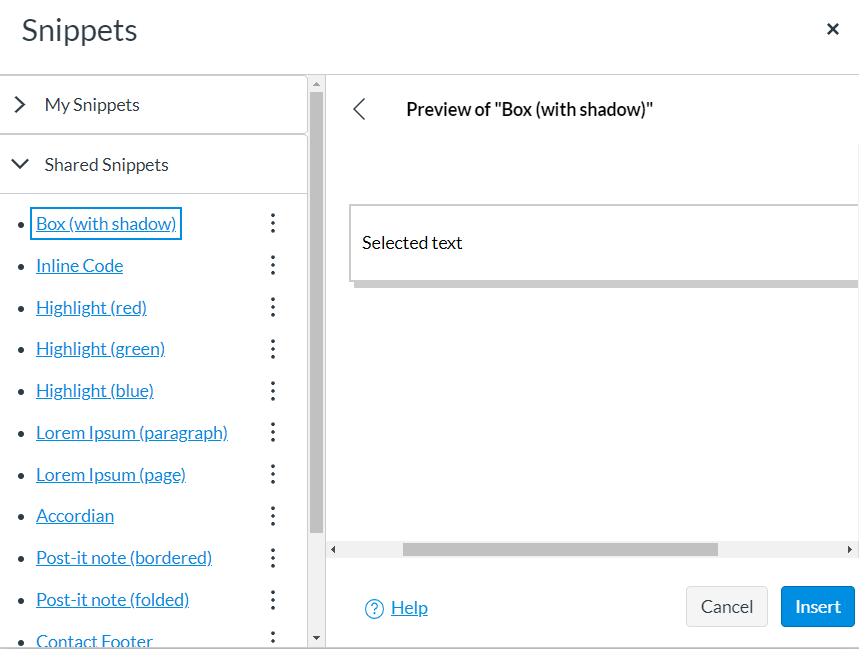Go back using the preview arrow
Image resolution: width=859 pixels, height=649 pixels.
[359, 109]
